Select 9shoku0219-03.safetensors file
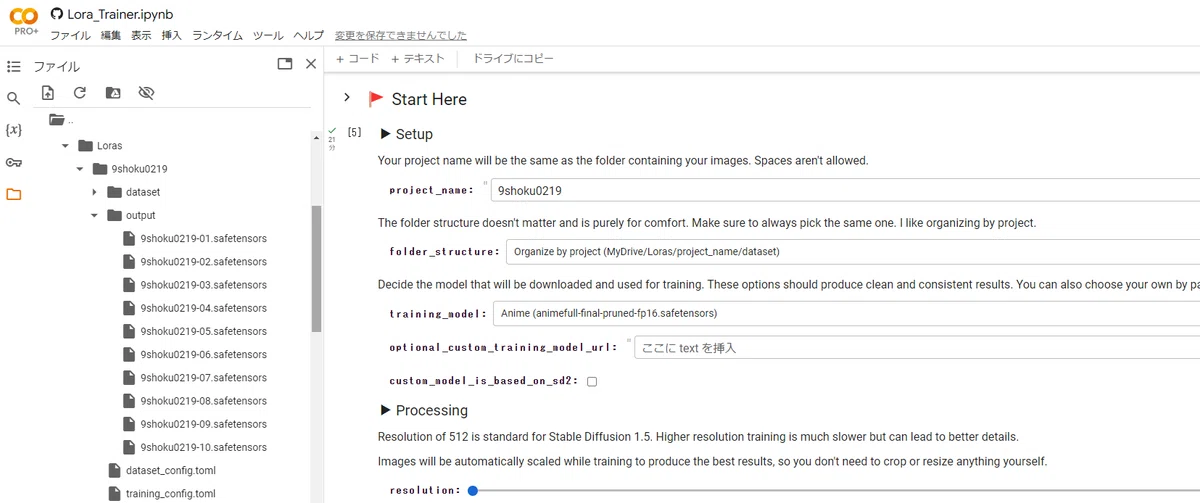 click(204, 285)
